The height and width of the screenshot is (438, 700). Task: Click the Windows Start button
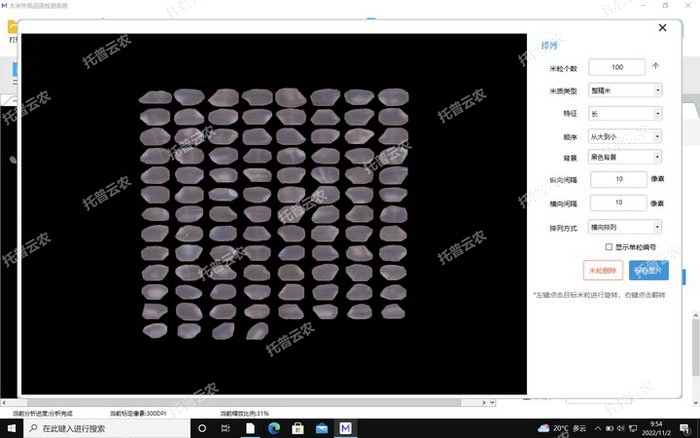point(11,428)
